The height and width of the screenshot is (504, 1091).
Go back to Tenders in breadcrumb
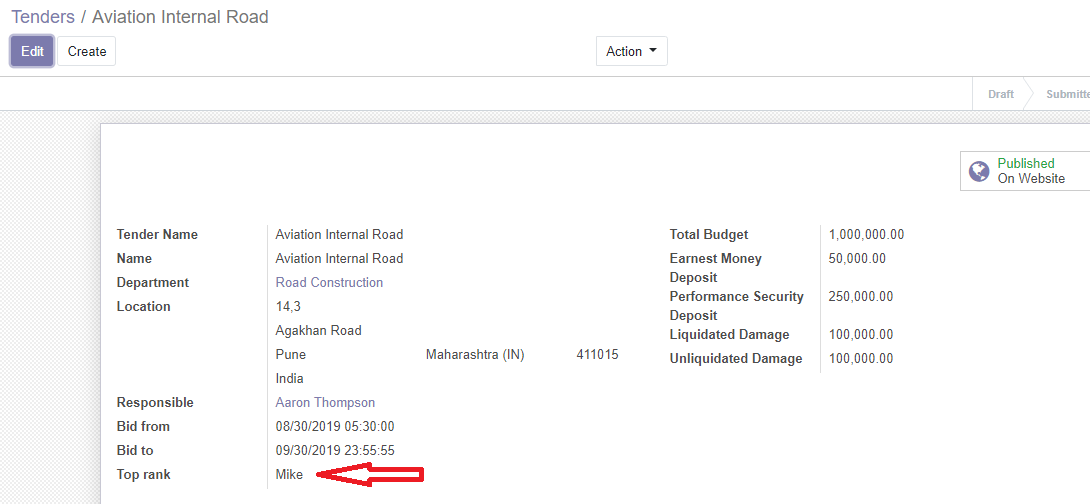point(43,17)
